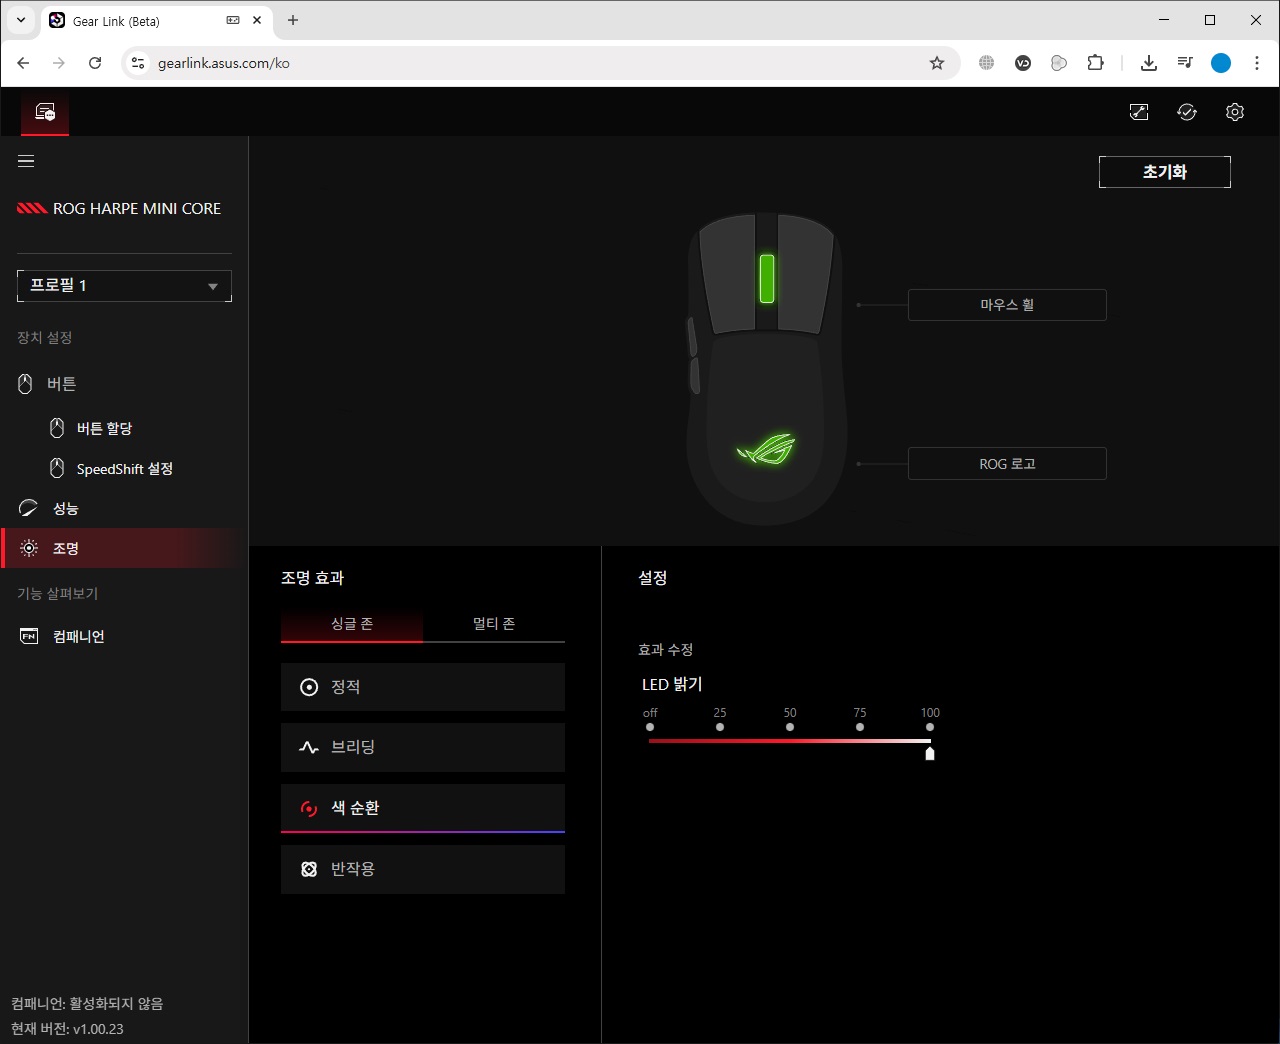
Task: Click the static effect icon beside 정적
Action: tap(309, 687)
